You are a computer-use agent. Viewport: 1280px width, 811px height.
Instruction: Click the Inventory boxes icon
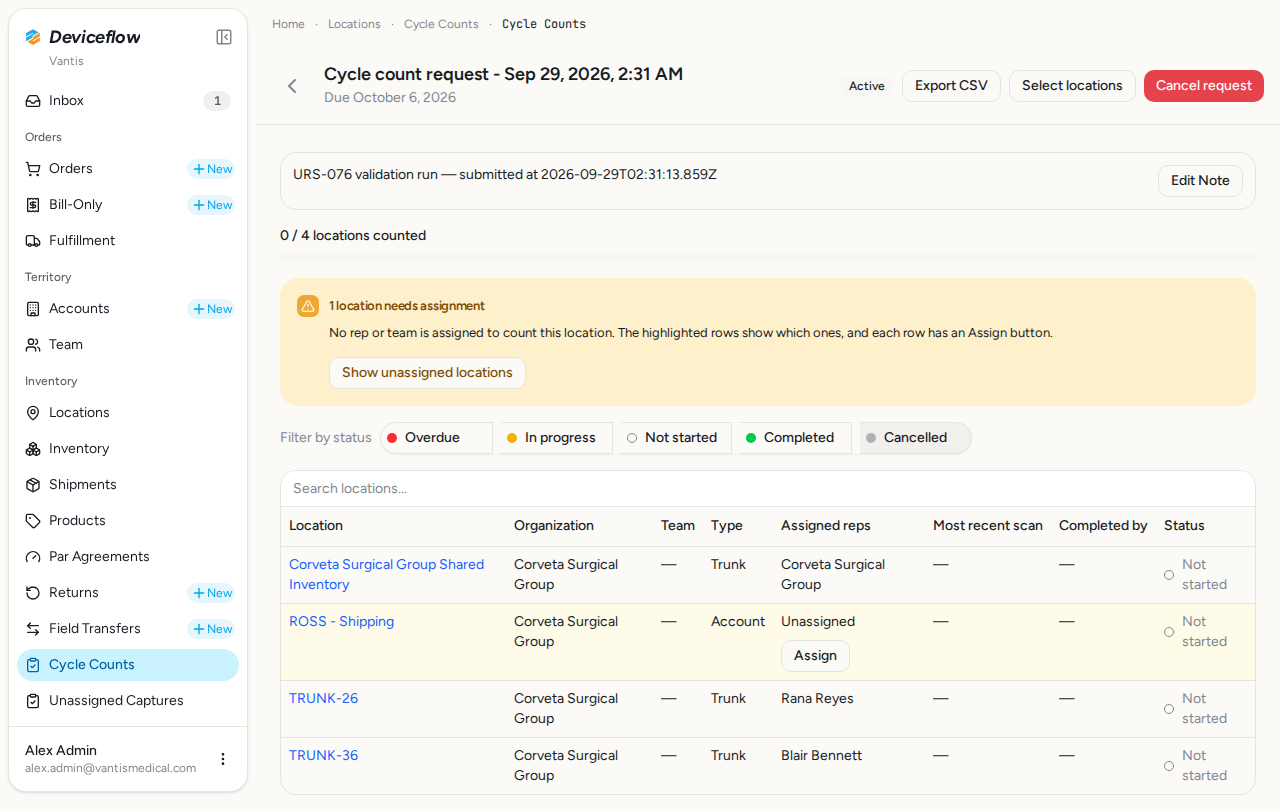(x=33, y=449)
